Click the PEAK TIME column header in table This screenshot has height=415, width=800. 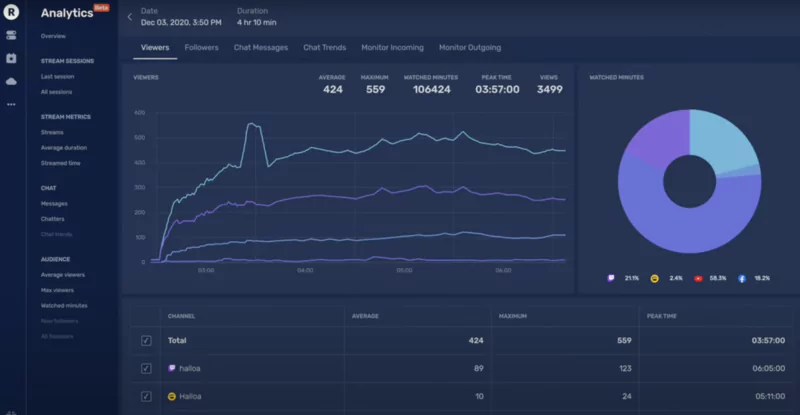pos(662,316)
